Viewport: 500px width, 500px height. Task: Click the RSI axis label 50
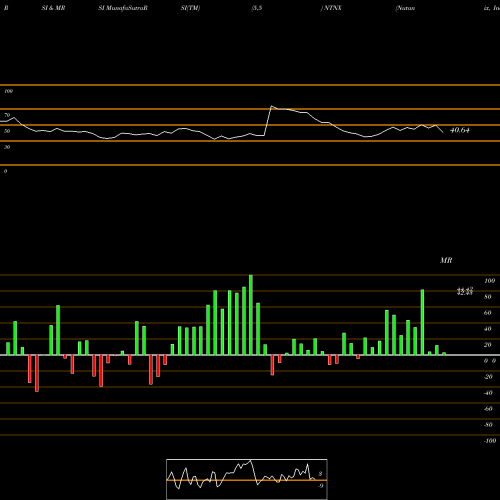pyautogui.click(x=7, y=131)
